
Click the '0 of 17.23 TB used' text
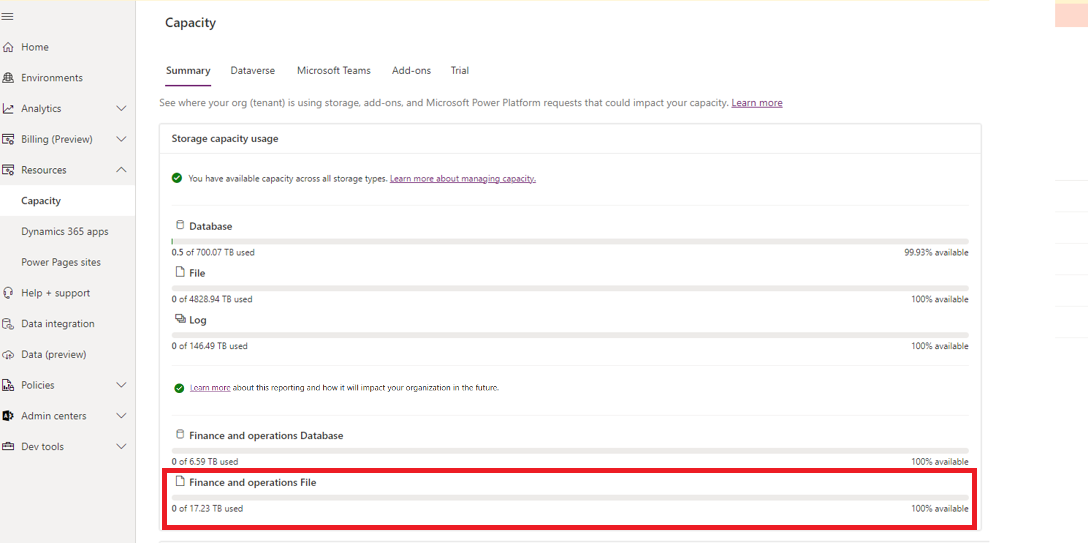(x=207, y=508)
